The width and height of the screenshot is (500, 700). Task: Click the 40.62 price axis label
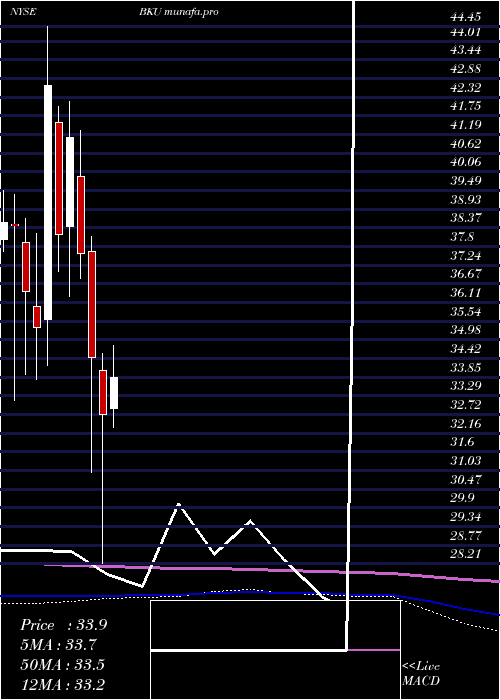click(x=466, y=143)
